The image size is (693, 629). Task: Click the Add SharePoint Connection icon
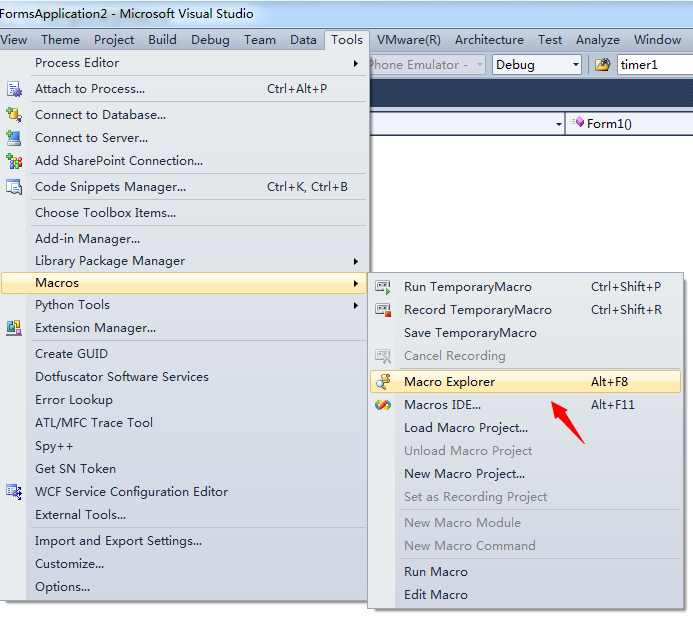tap(14, 161)
